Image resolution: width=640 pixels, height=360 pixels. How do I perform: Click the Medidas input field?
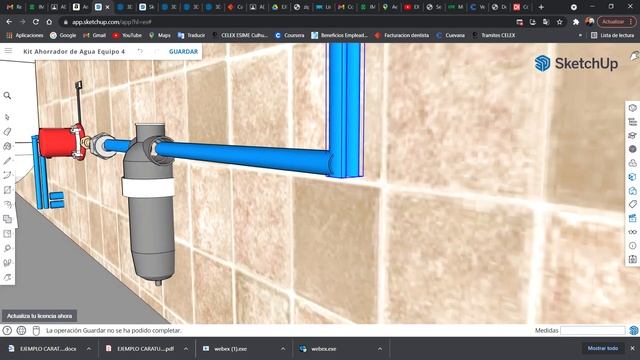(x=593, y=330)
